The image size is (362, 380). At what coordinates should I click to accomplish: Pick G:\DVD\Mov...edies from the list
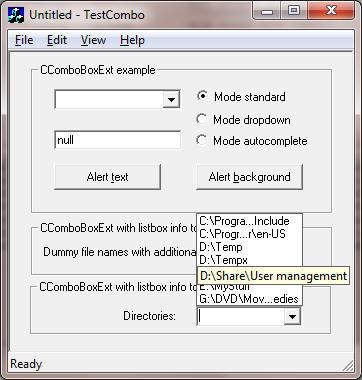250,299
